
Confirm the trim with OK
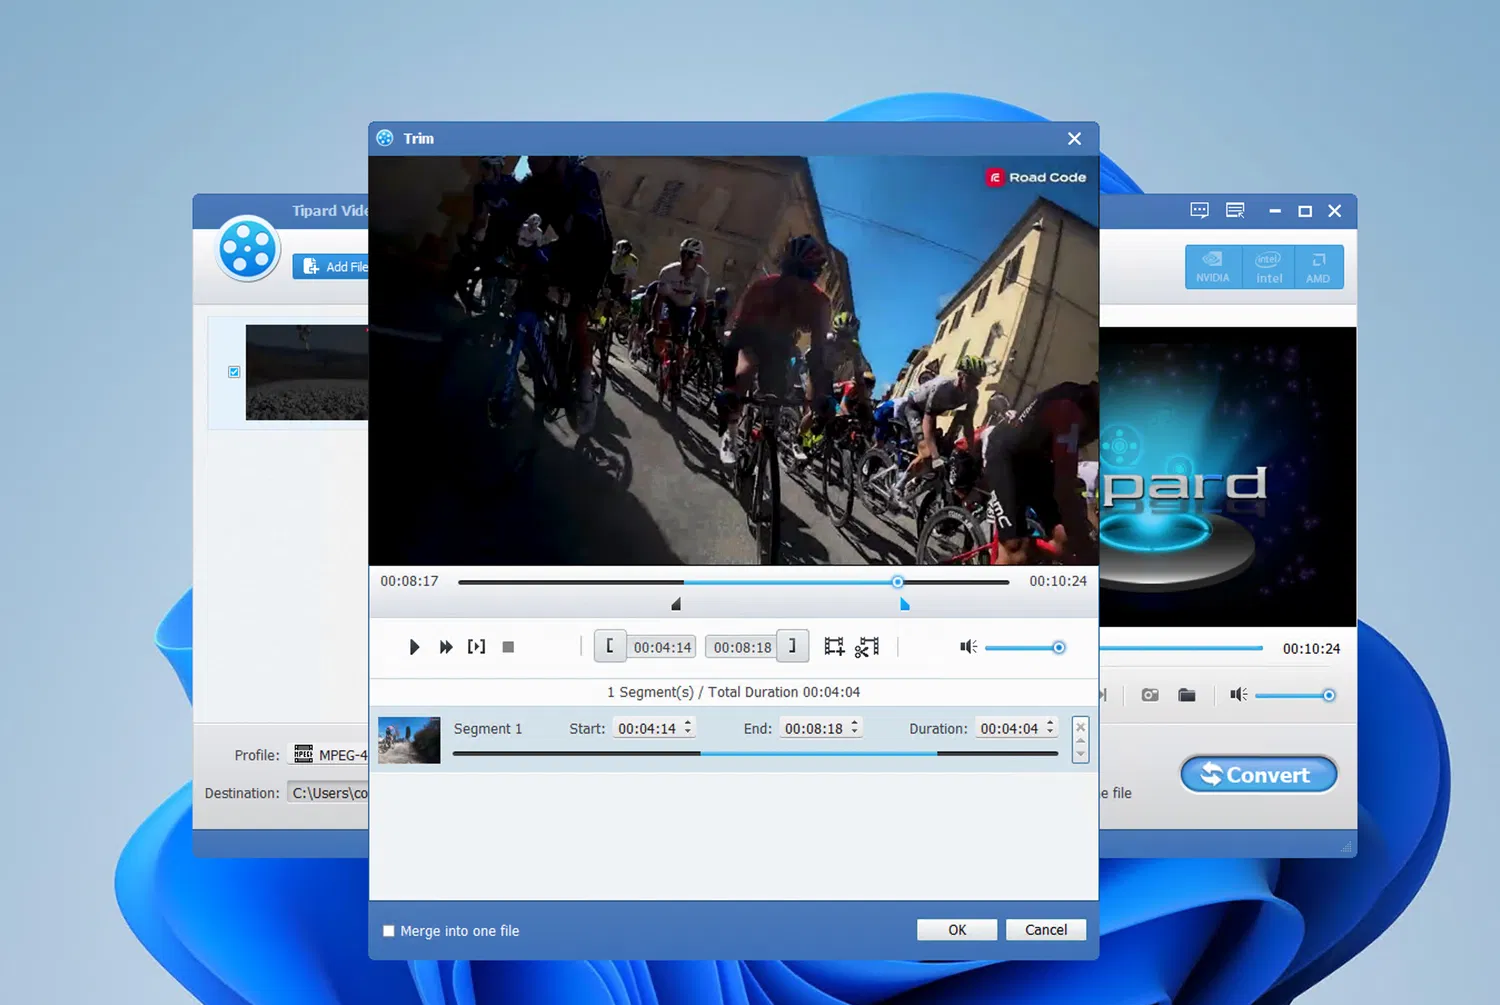957,930
